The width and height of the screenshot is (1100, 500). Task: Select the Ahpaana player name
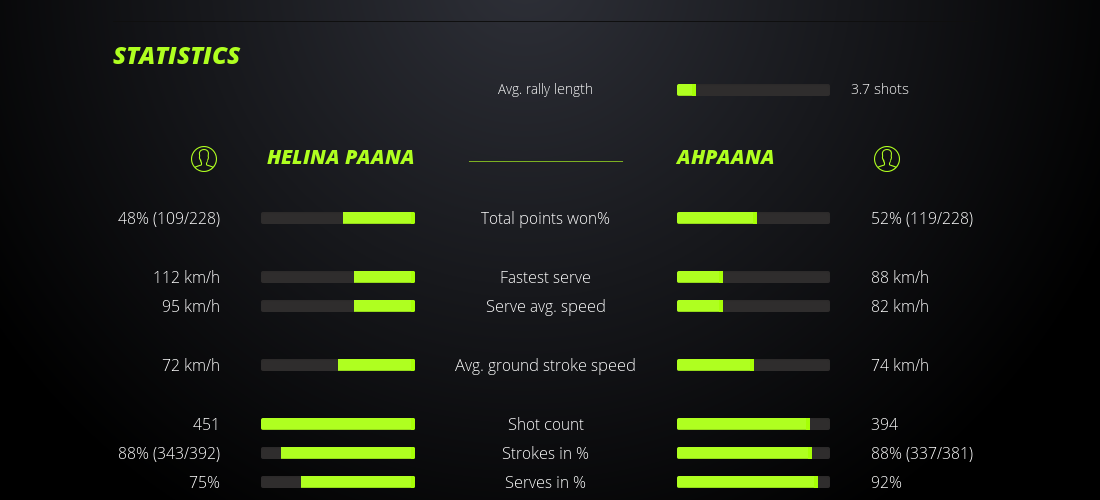tap(725, 158)
